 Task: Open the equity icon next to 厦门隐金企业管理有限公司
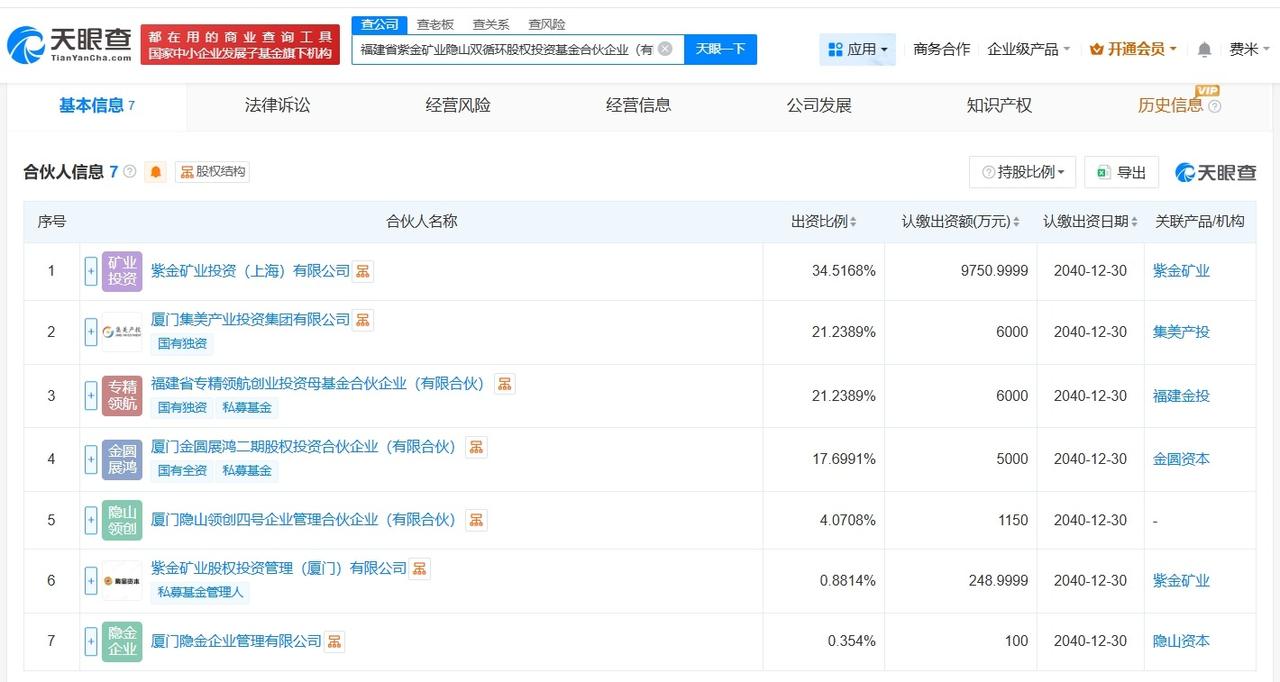pyautogui.click(x=334, y=641)
